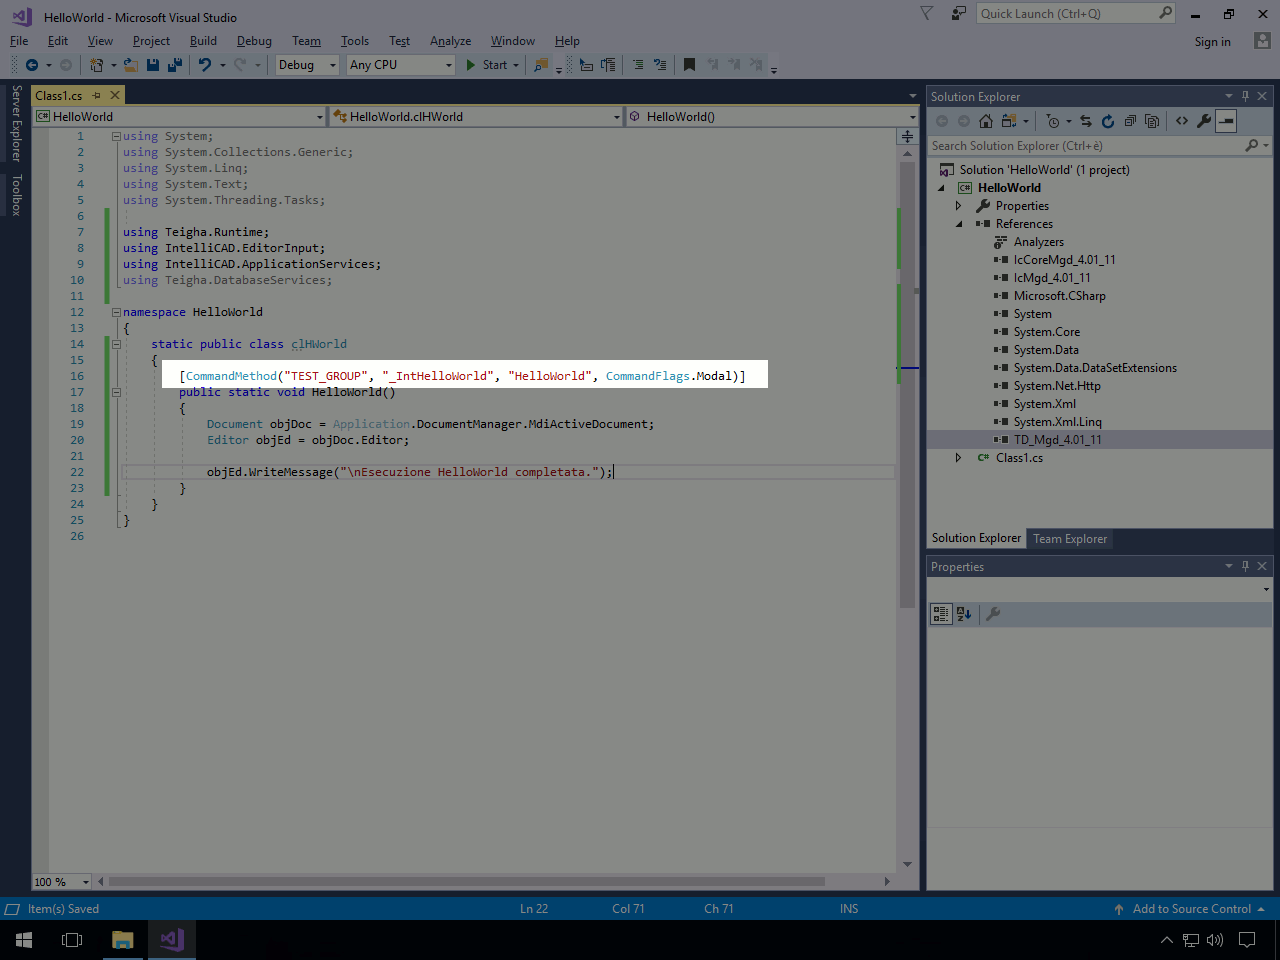Click the Sign in link
Image resolution: width=1280 pixels, height=960 pixels.
pos(1212,42)
